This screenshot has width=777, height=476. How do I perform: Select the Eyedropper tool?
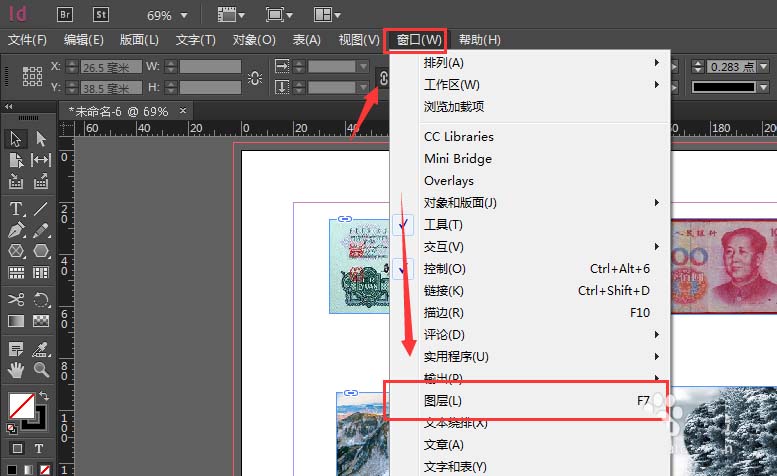41,349
